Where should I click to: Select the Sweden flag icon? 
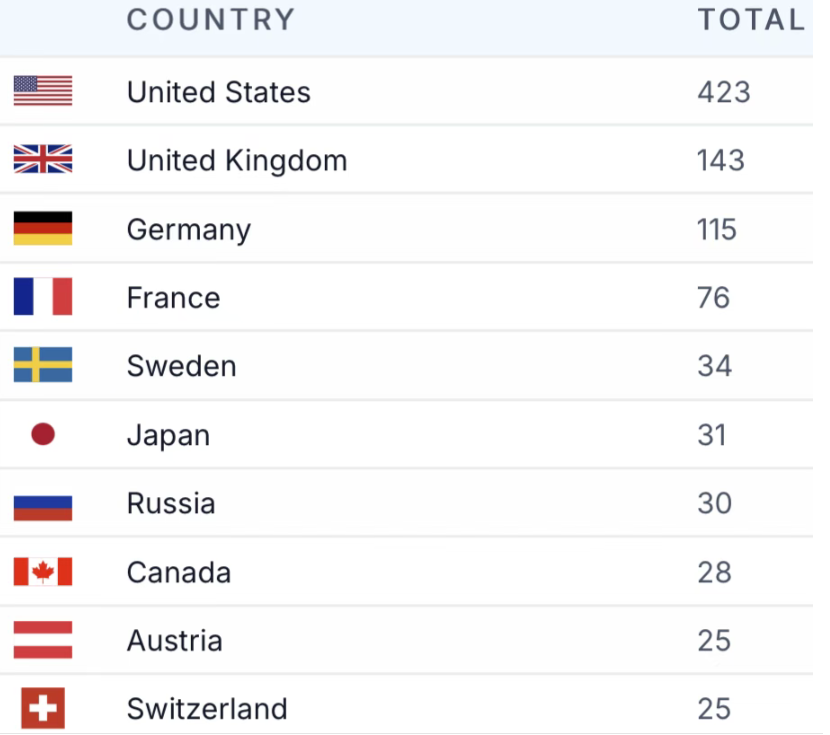point(43,365)
